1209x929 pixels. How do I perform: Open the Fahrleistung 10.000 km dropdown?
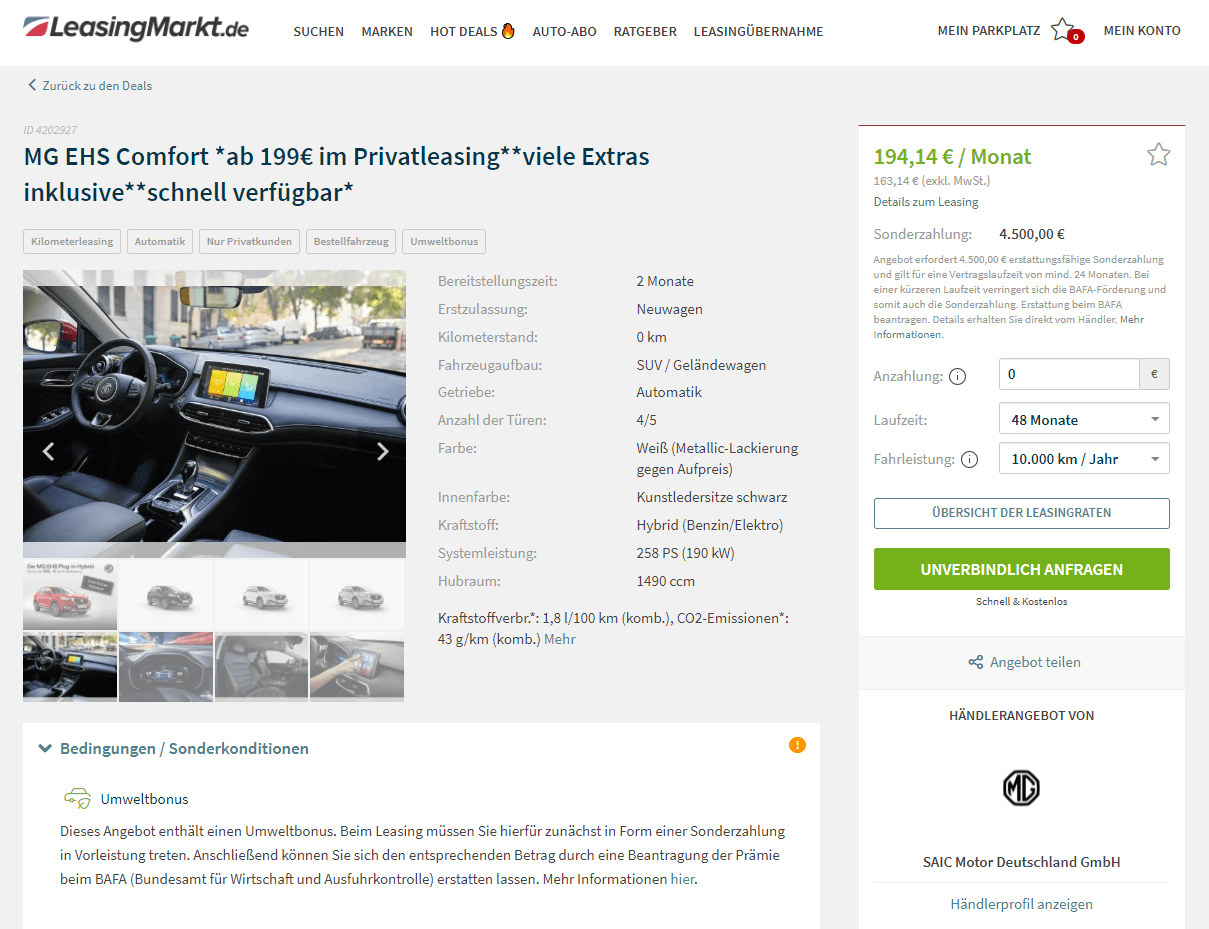pyautogui.click(x=1084, y=459)
